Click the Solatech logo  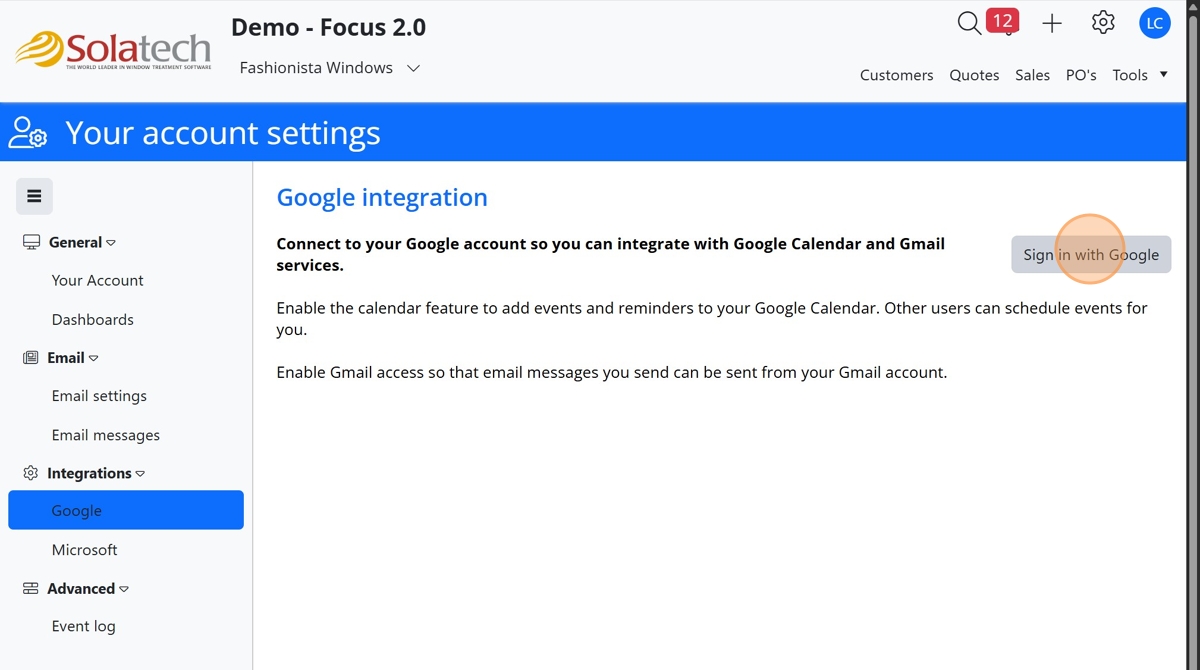tap(113, 50)
